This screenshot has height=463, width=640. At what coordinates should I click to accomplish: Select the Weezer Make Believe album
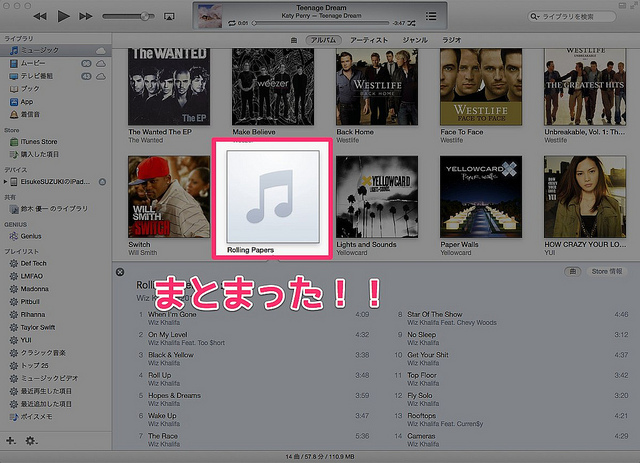273,87
